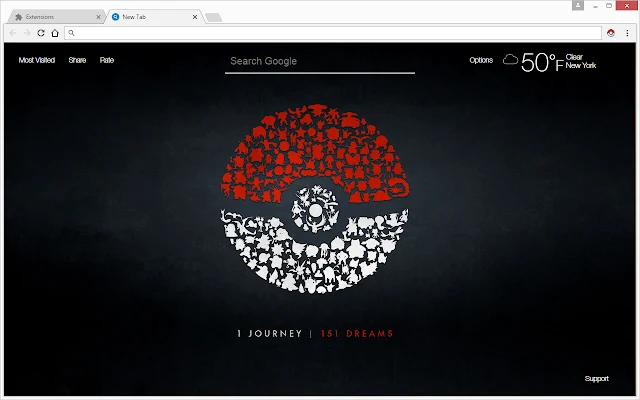Reload the page with refresh icon
The height and width of the screenshot is (400, 640).
41,33
